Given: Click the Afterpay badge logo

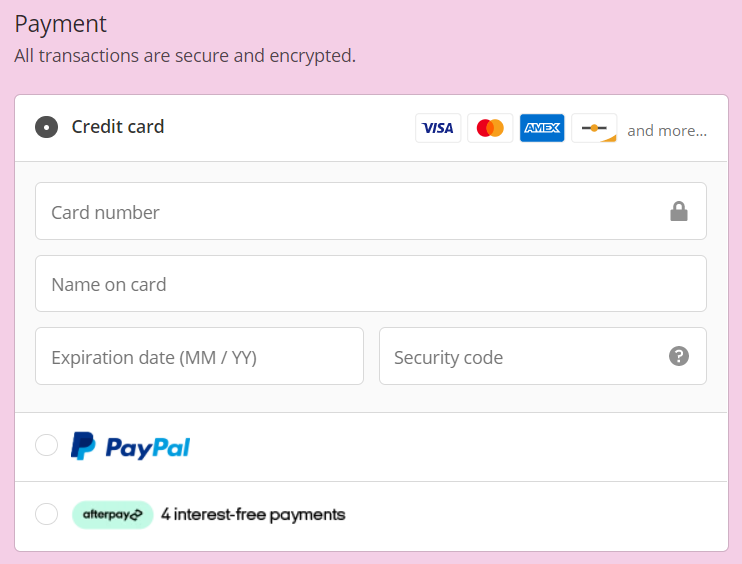Looking at the screenshot, I should [x=112, y=515].
